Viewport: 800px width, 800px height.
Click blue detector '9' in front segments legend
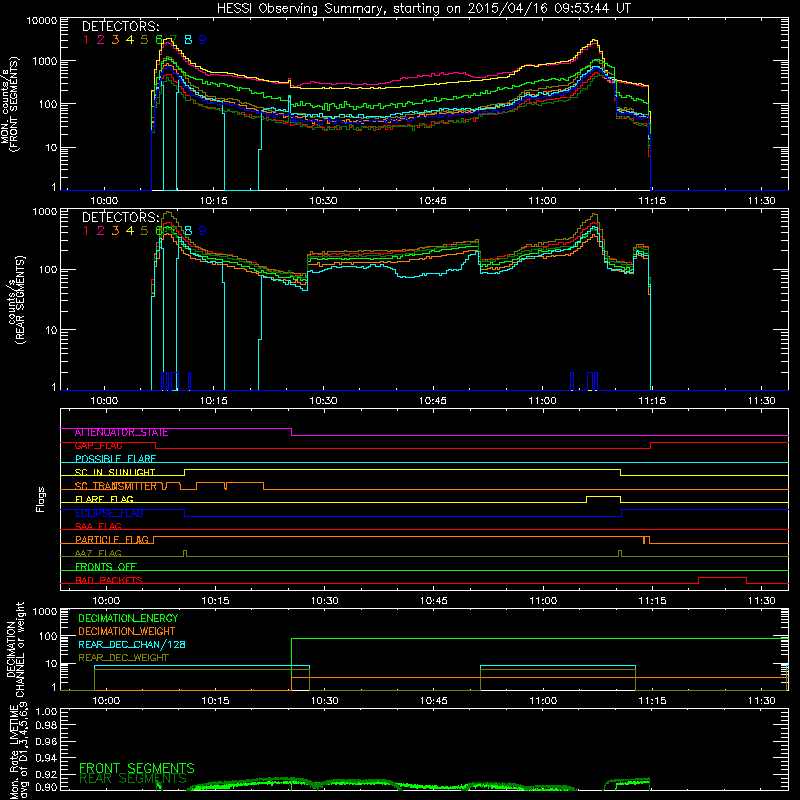point(203,40)
